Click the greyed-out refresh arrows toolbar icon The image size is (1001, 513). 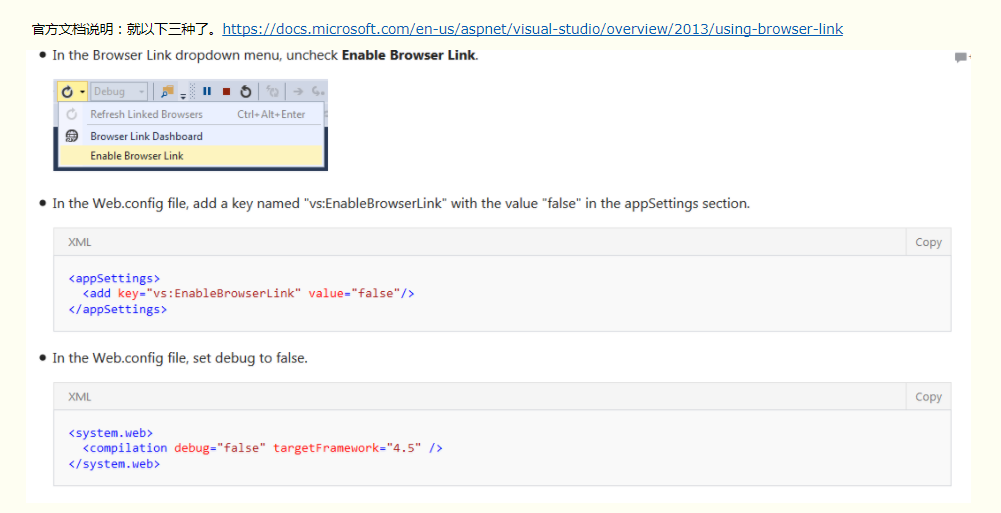click(x=272, y=91)
